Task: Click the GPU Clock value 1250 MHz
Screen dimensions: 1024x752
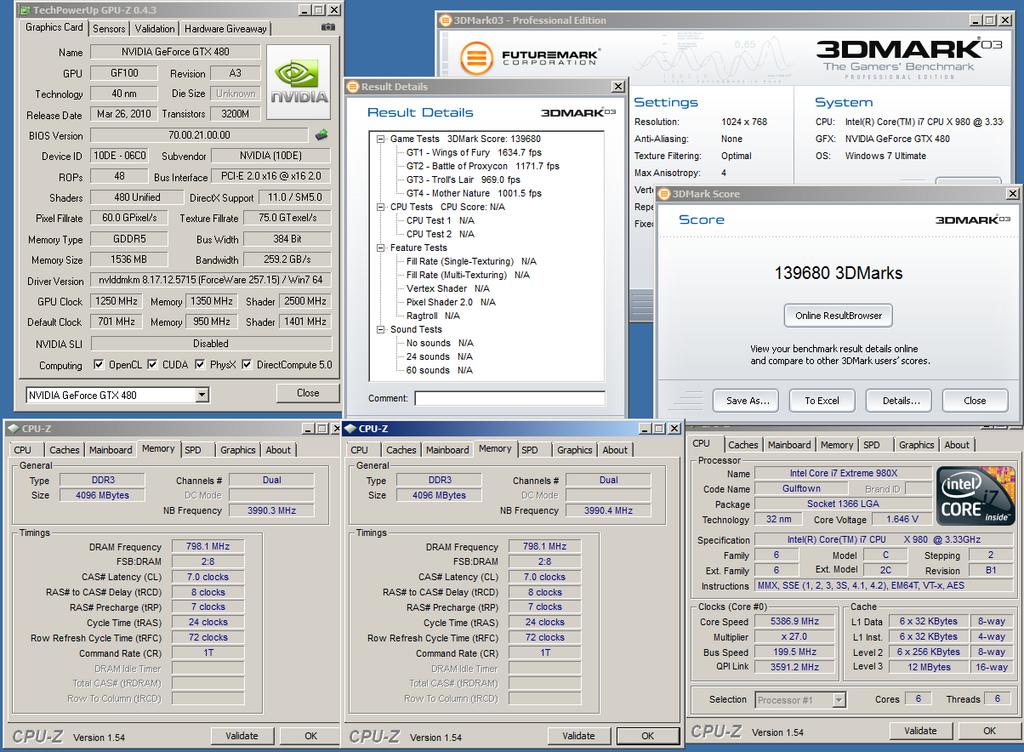Action: (x=116, y=301)
